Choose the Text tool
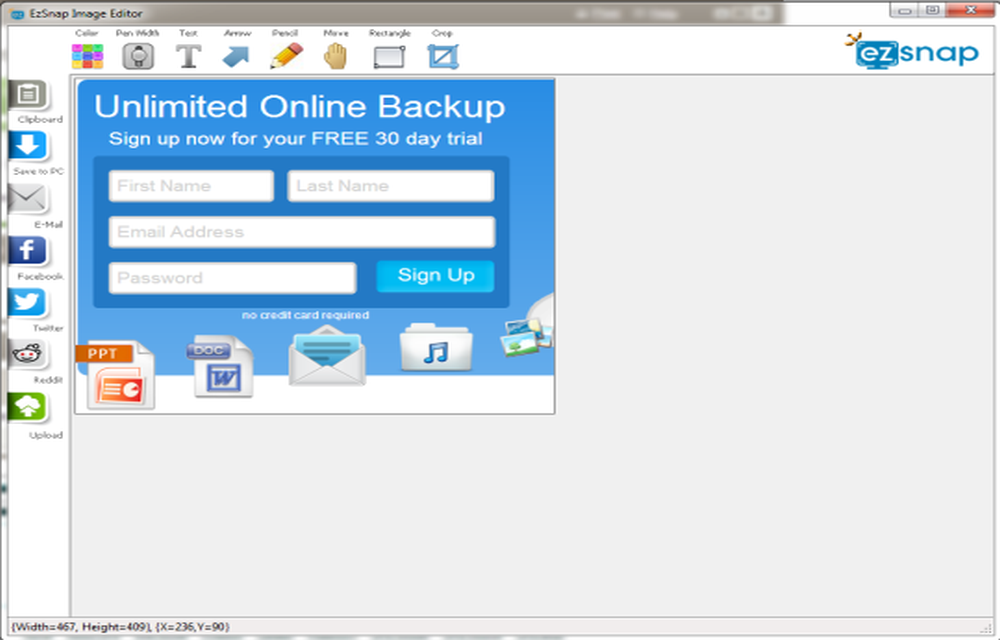This screenshot has height=640, width=1000. [x=188, y=56]
